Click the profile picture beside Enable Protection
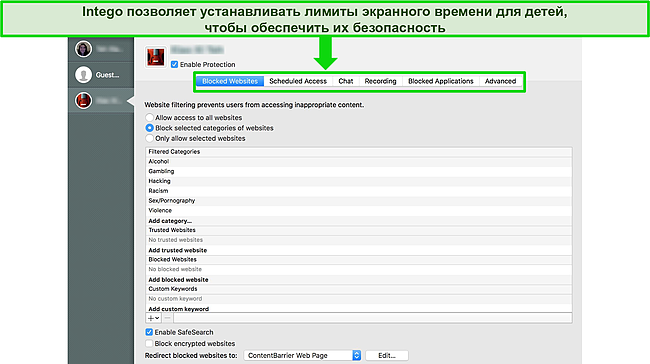The width and height of the screenshot is (650, 364). (x=155, y=57)
